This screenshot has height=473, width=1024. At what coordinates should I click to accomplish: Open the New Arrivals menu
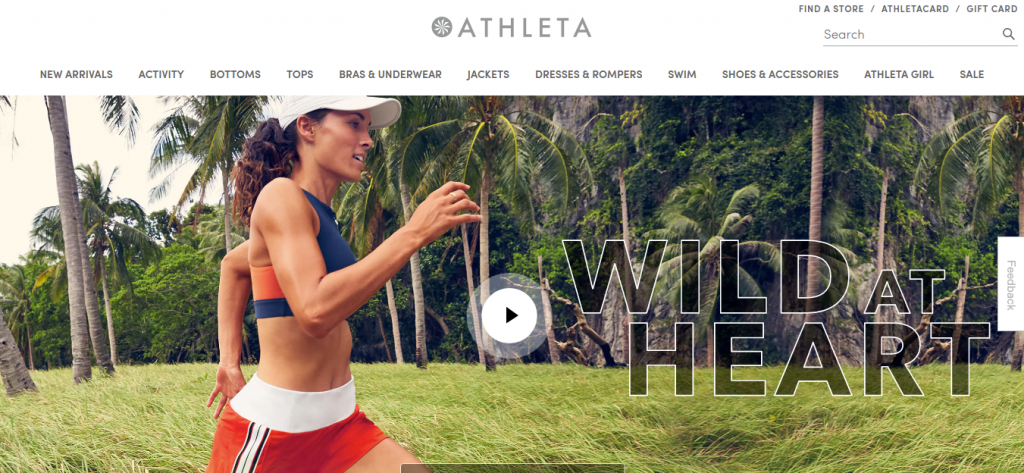point(76,74)
